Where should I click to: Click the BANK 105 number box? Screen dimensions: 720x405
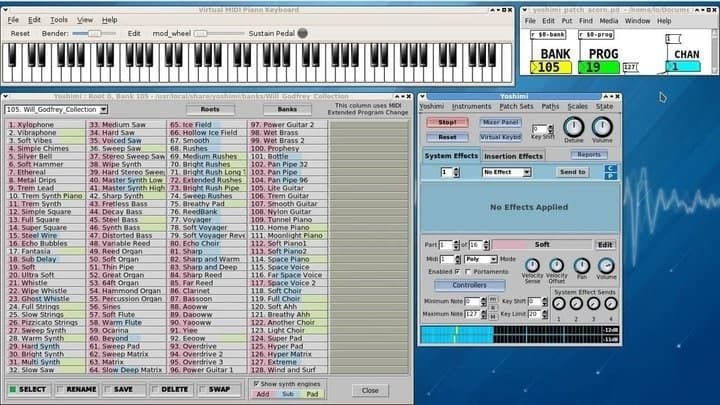click(551, 68)
